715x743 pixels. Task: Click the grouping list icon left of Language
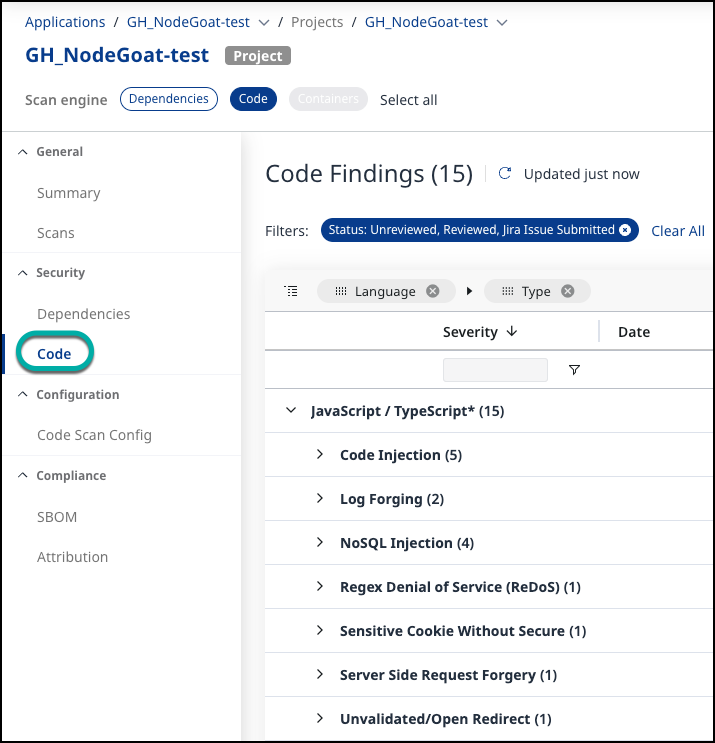click(x=291, y=291)
